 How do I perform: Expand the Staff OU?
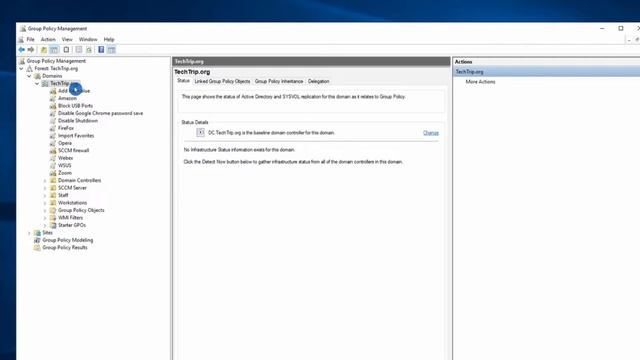point(45,195)
